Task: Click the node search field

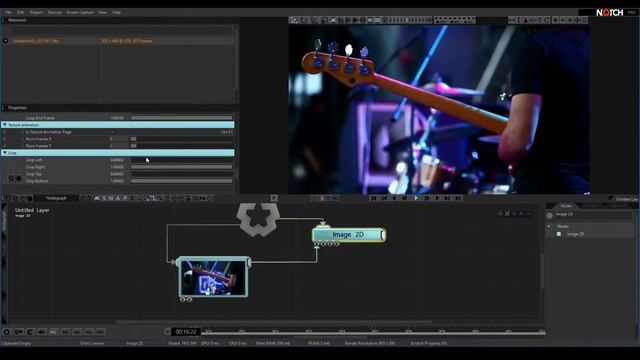Action: tap(593, 214)
